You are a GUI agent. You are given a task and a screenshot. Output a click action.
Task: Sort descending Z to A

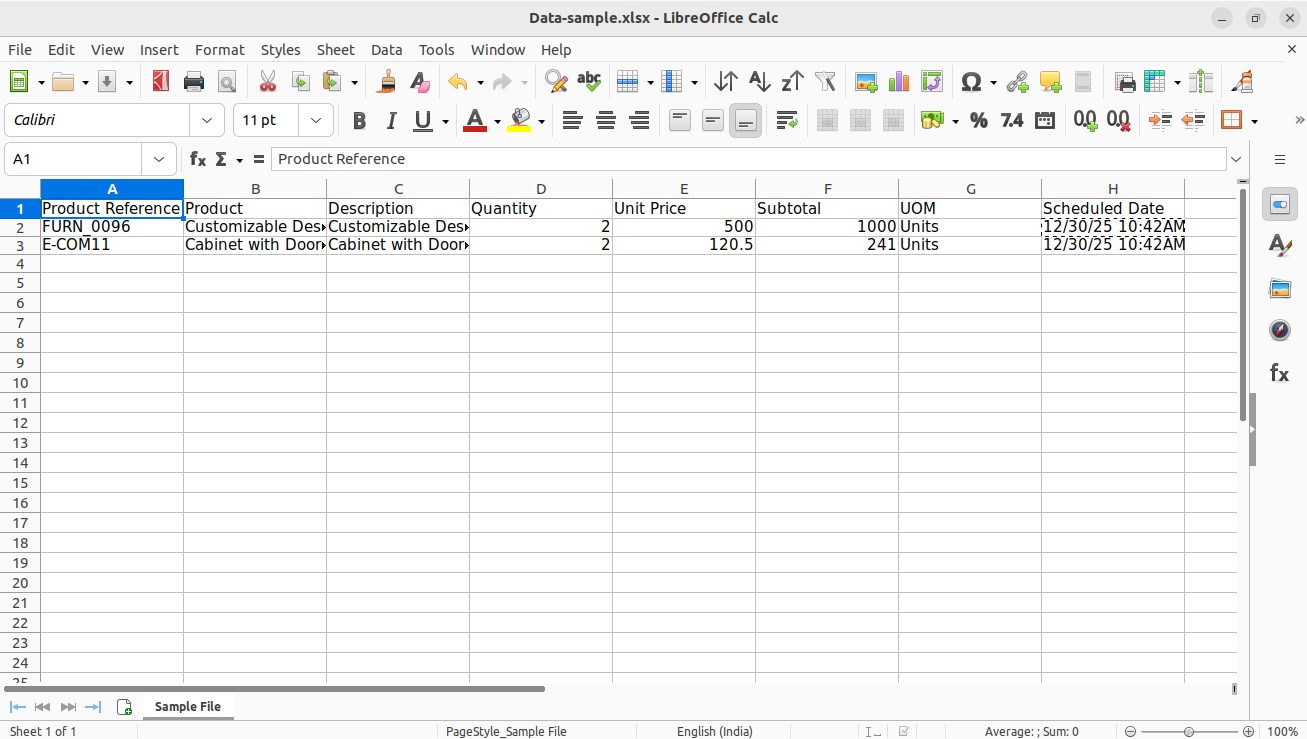tap(792, 82)
